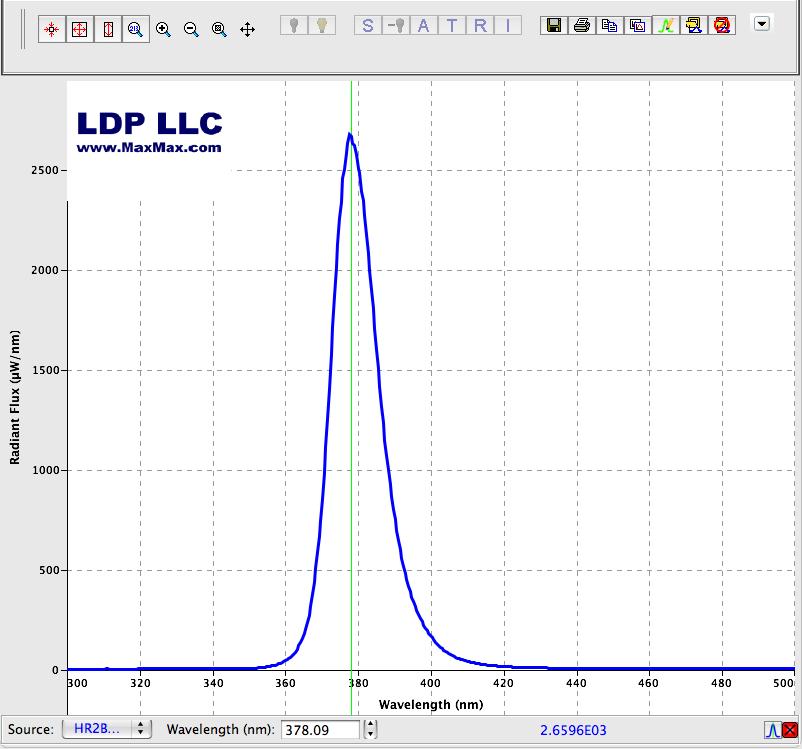Screen dimensions: 802x749
Task: Click the red delete overlay icon
Action: point(722,25)
